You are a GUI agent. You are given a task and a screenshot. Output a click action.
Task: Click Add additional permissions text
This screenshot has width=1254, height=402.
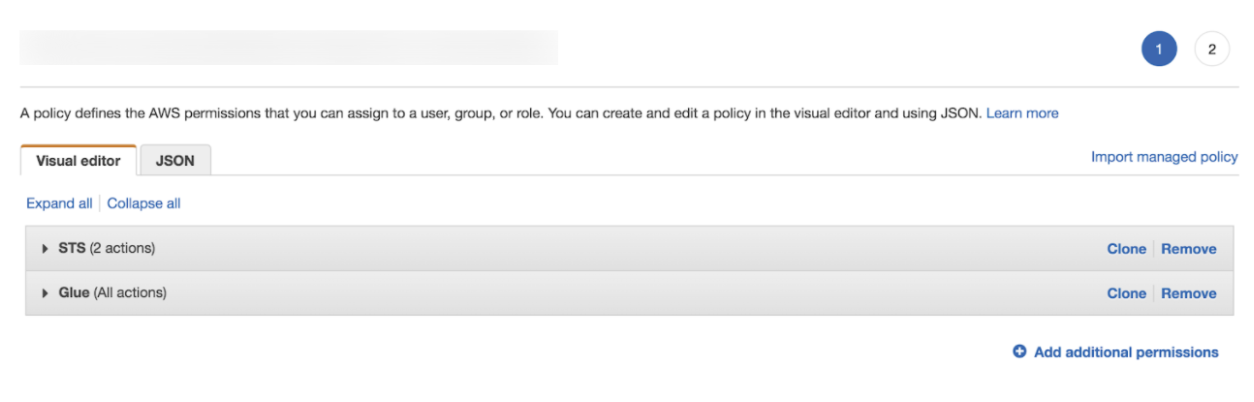click(x=1126, y=352)
